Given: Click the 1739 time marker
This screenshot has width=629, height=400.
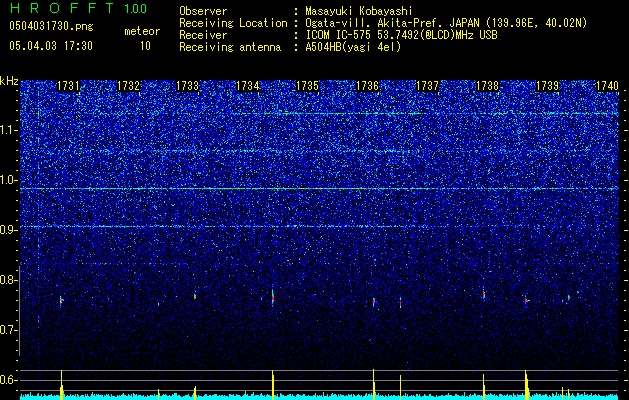Looking at the screenshot, I should tap(547, 86).
